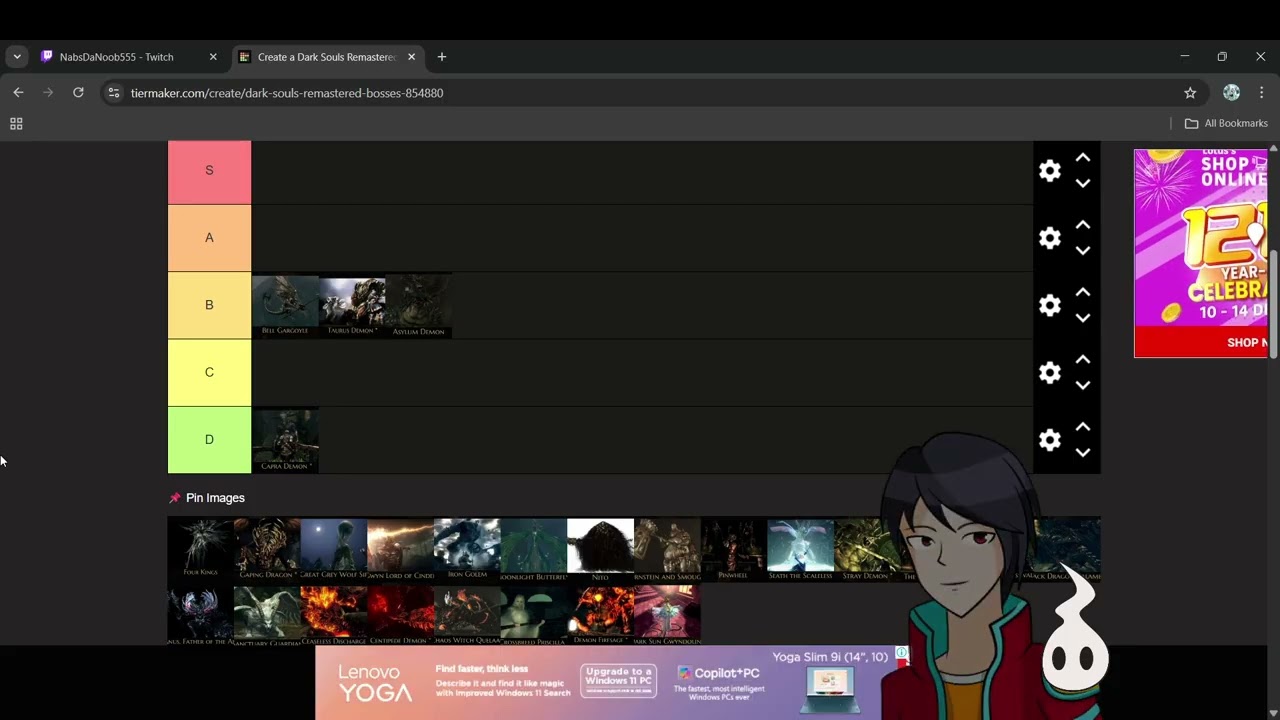Move D tier row down with chevron
Screen dimensions: 1280x720
pos(1083,453)
